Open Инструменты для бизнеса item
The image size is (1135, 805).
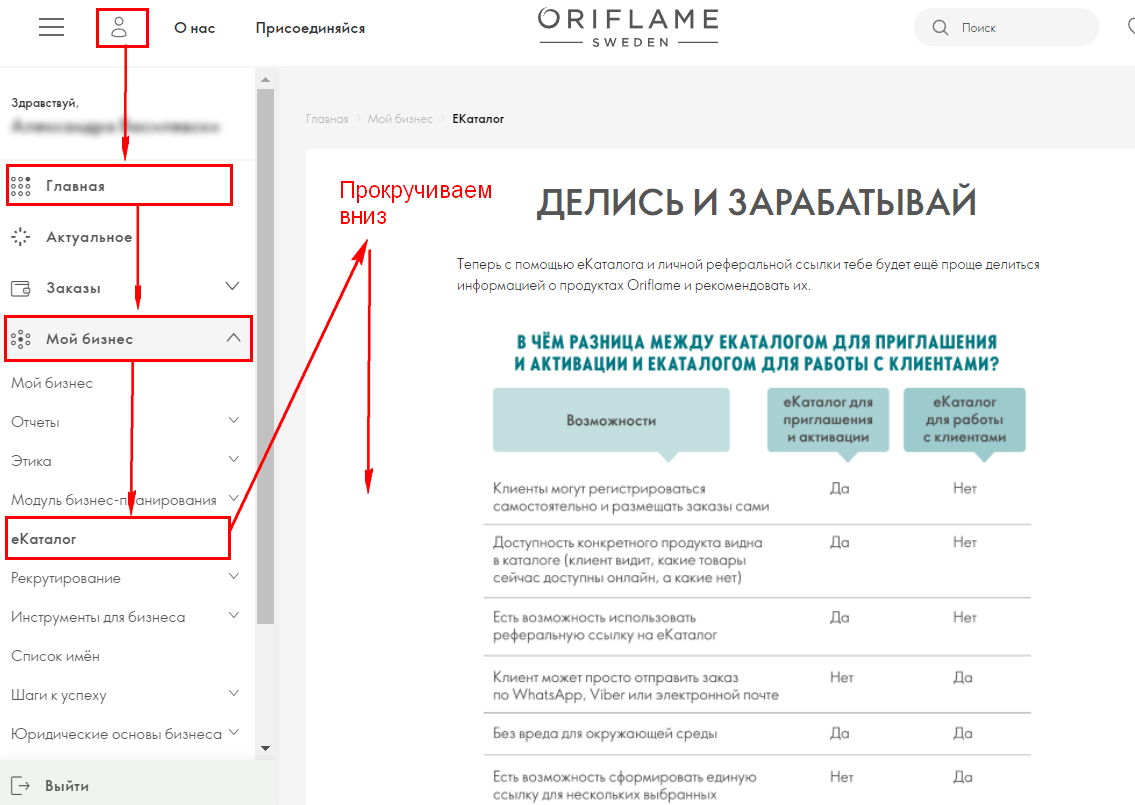tap(98, 618)
